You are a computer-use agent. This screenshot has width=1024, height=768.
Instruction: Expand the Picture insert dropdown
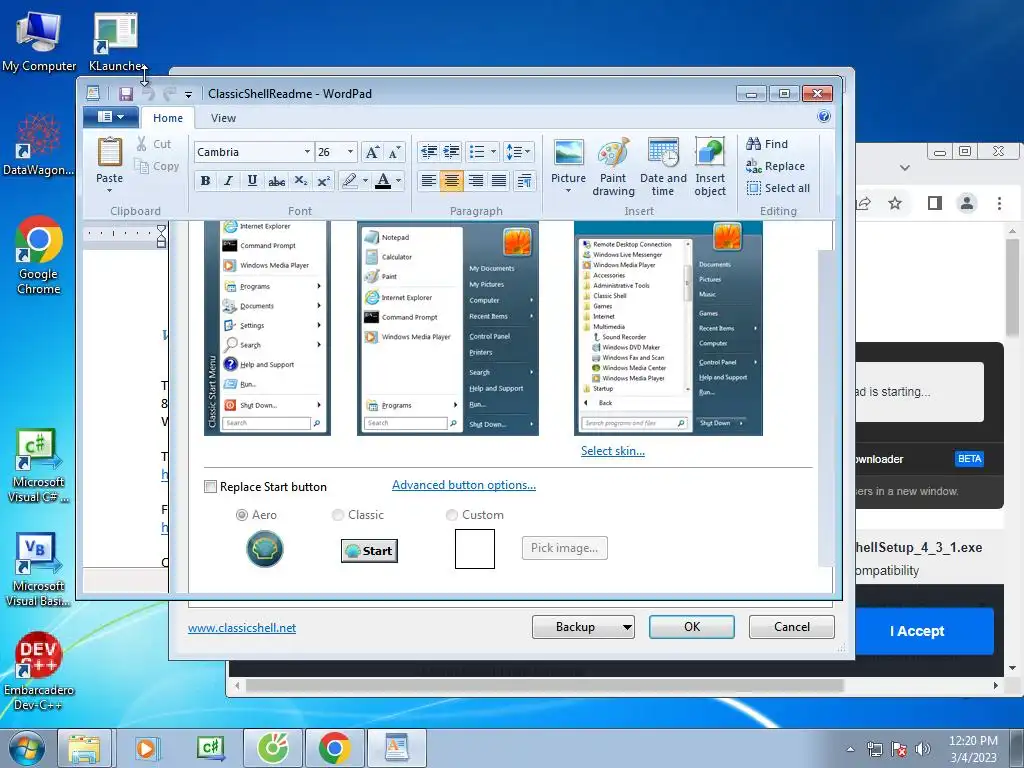click(568, 191)
